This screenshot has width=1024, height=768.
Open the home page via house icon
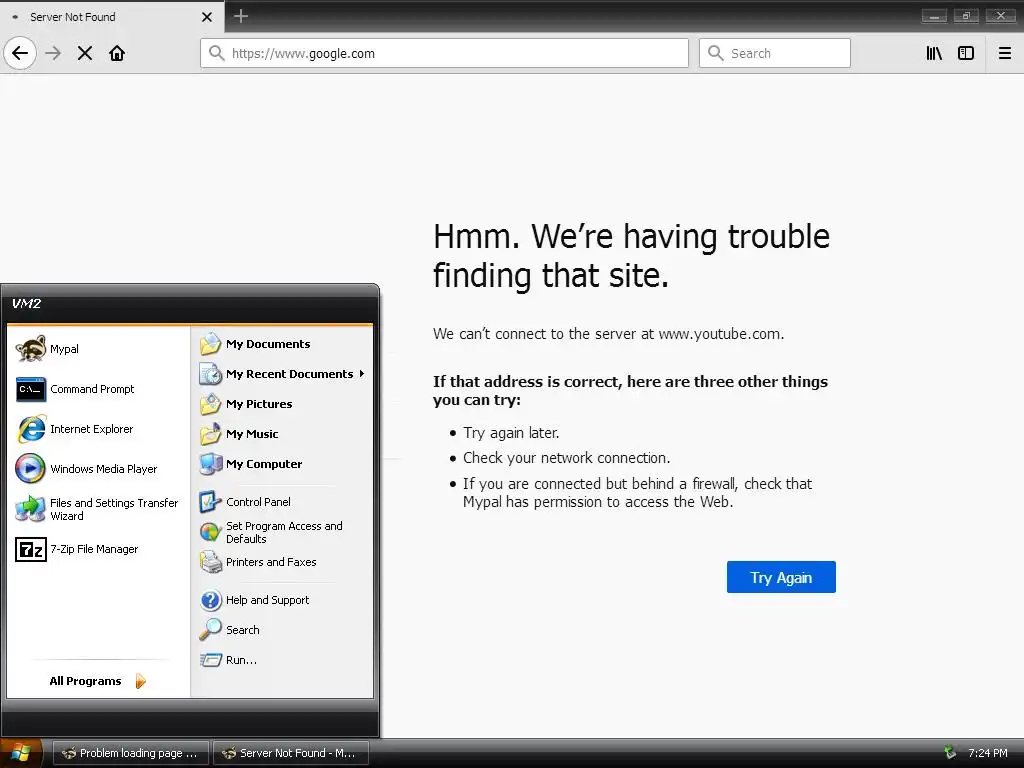click(117, 53)
